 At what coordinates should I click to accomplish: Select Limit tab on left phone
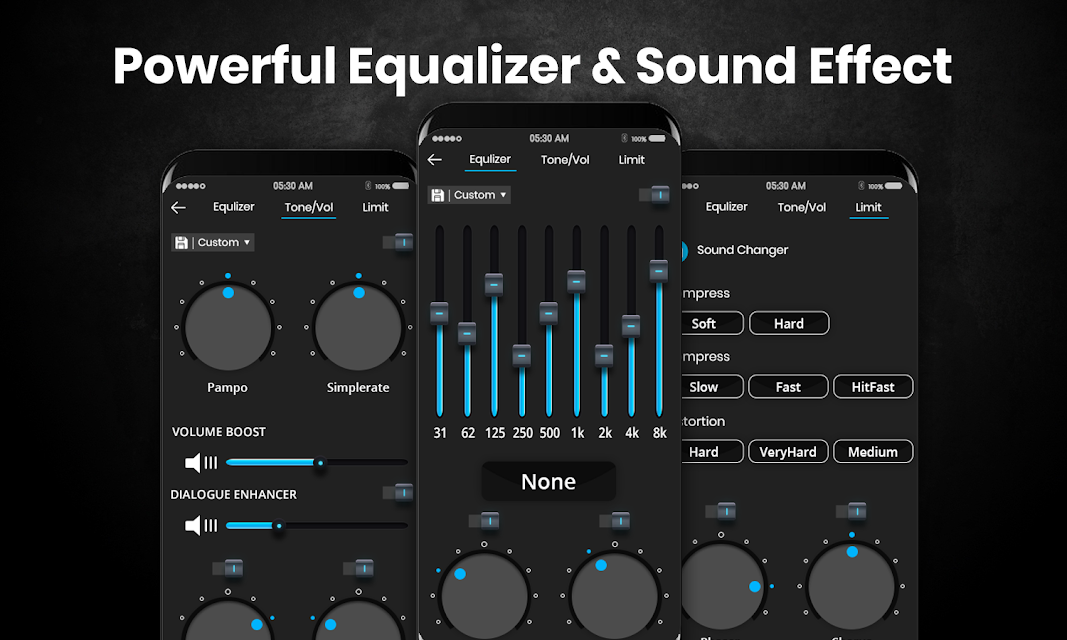click(x=375, y=207)
